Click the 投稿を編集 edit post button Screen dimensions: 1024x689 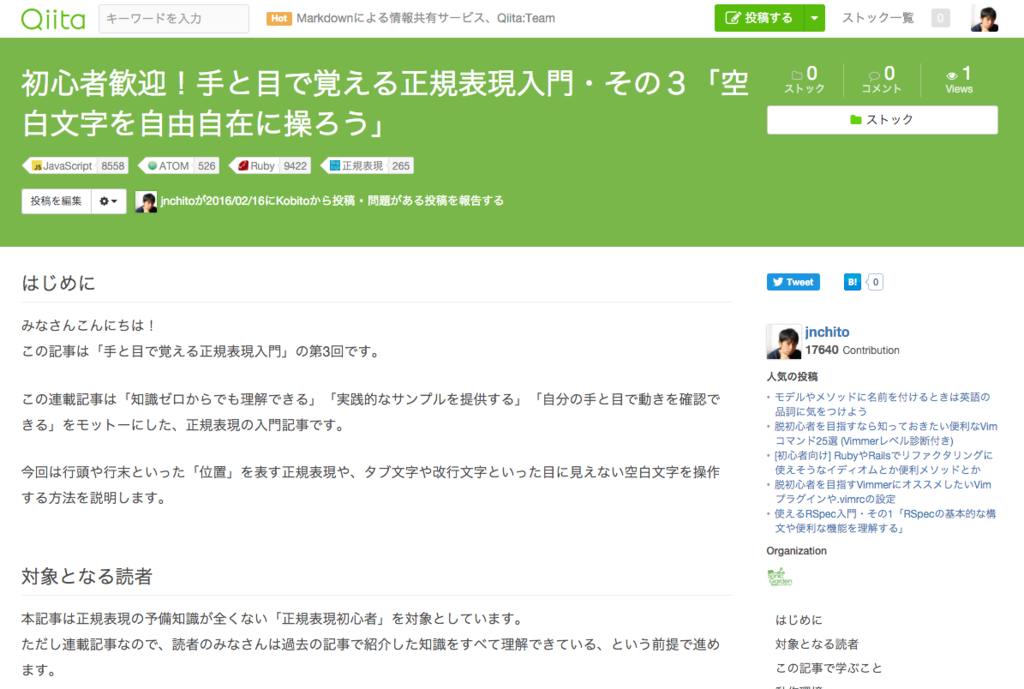pyautogui.click(x=56, y=201)
